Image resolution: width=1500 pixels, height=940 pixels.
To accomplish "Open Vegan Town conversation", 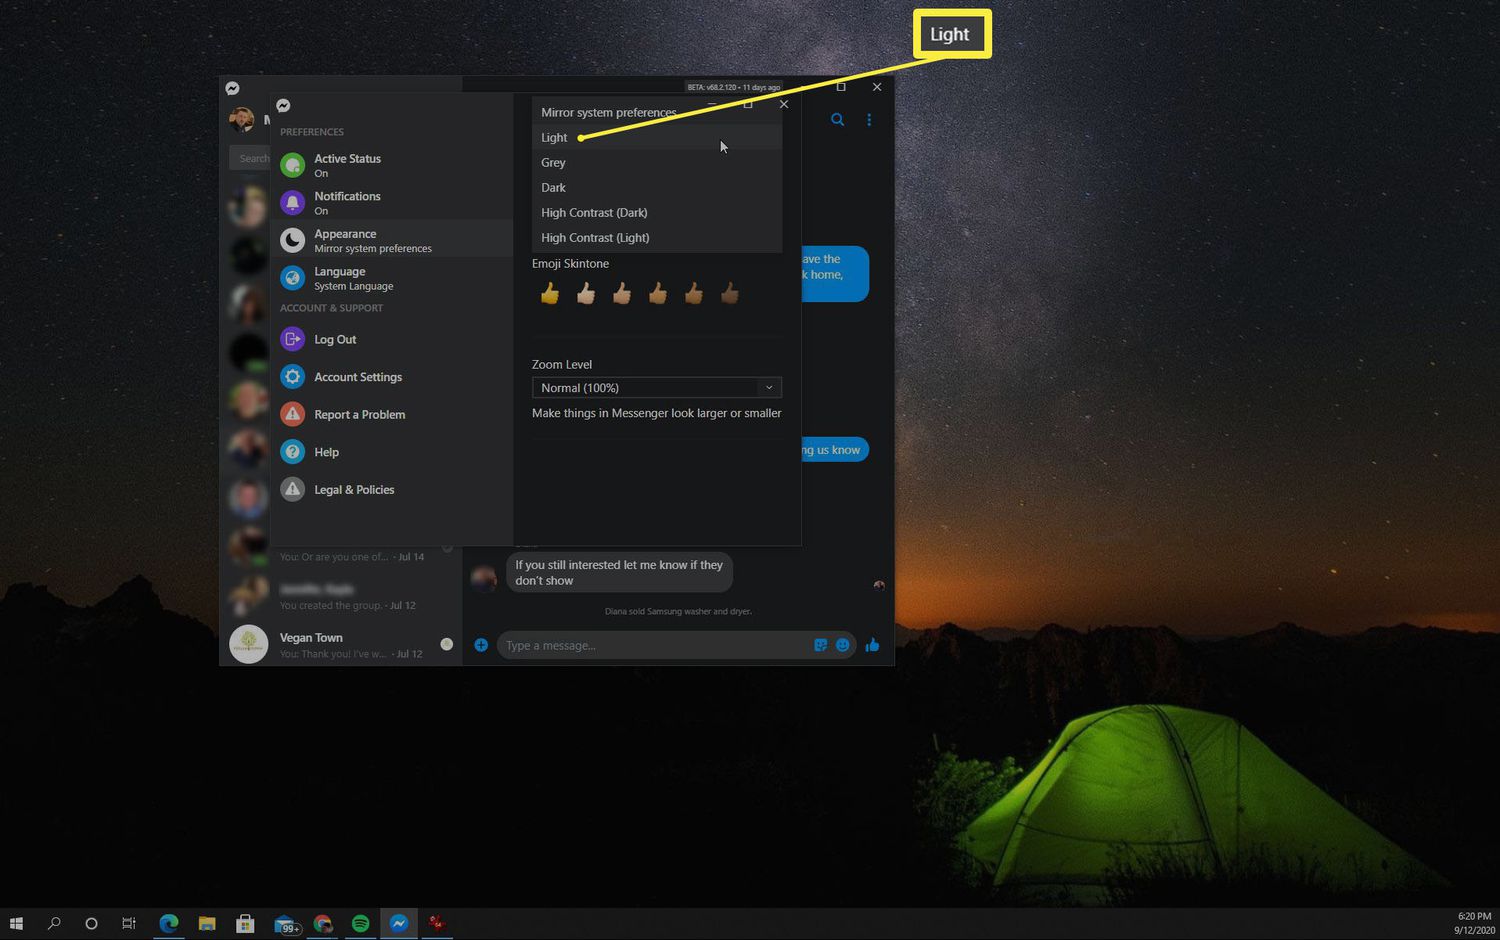I will click(x=341, y=644).
